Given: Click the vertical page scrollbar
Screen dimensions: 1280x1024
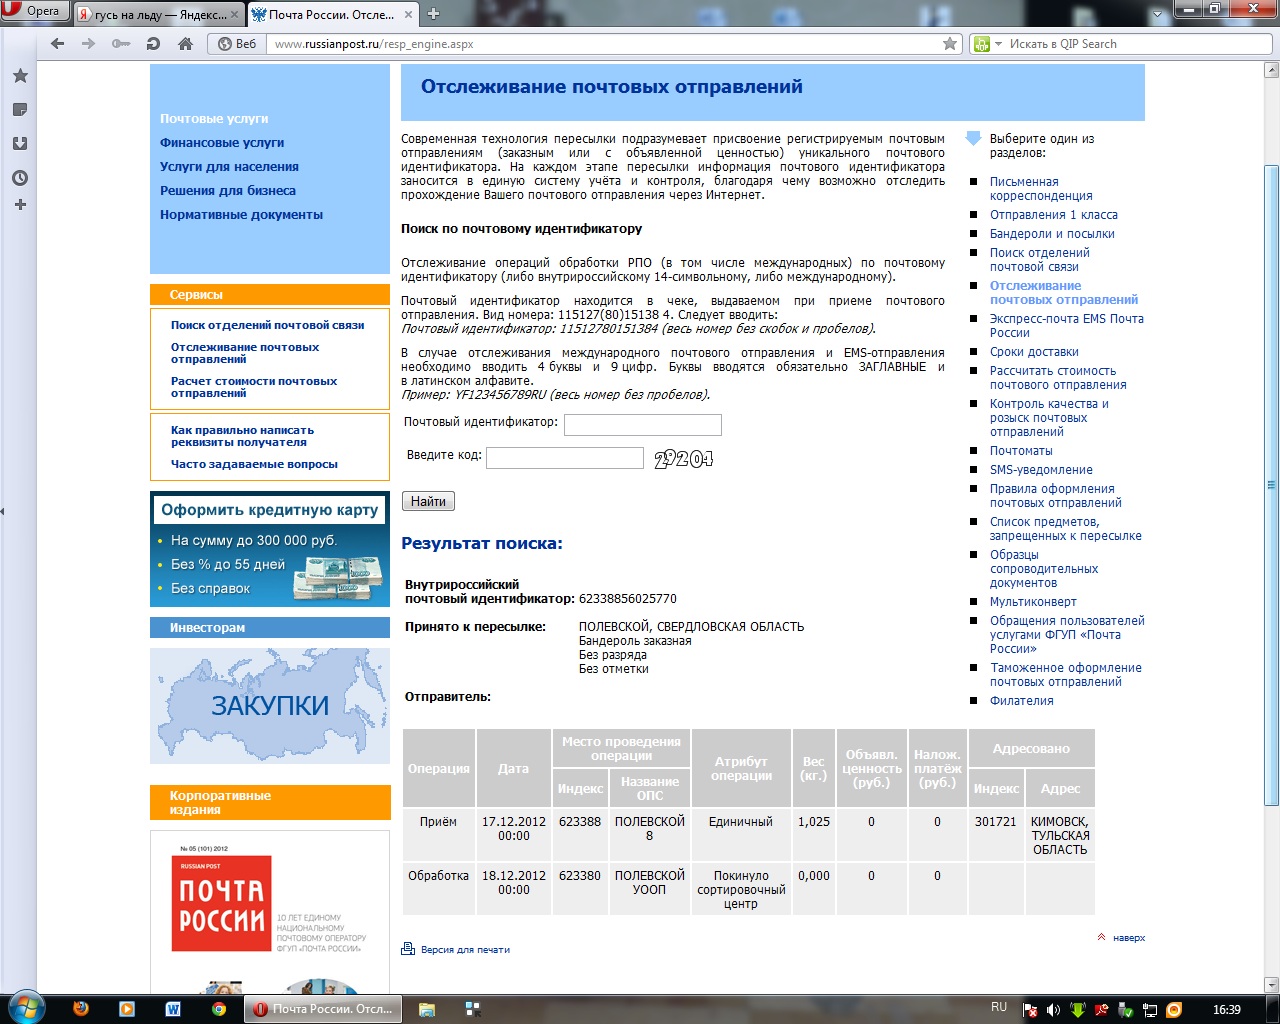Looking at the screenshot, I should click(1272, 485).
